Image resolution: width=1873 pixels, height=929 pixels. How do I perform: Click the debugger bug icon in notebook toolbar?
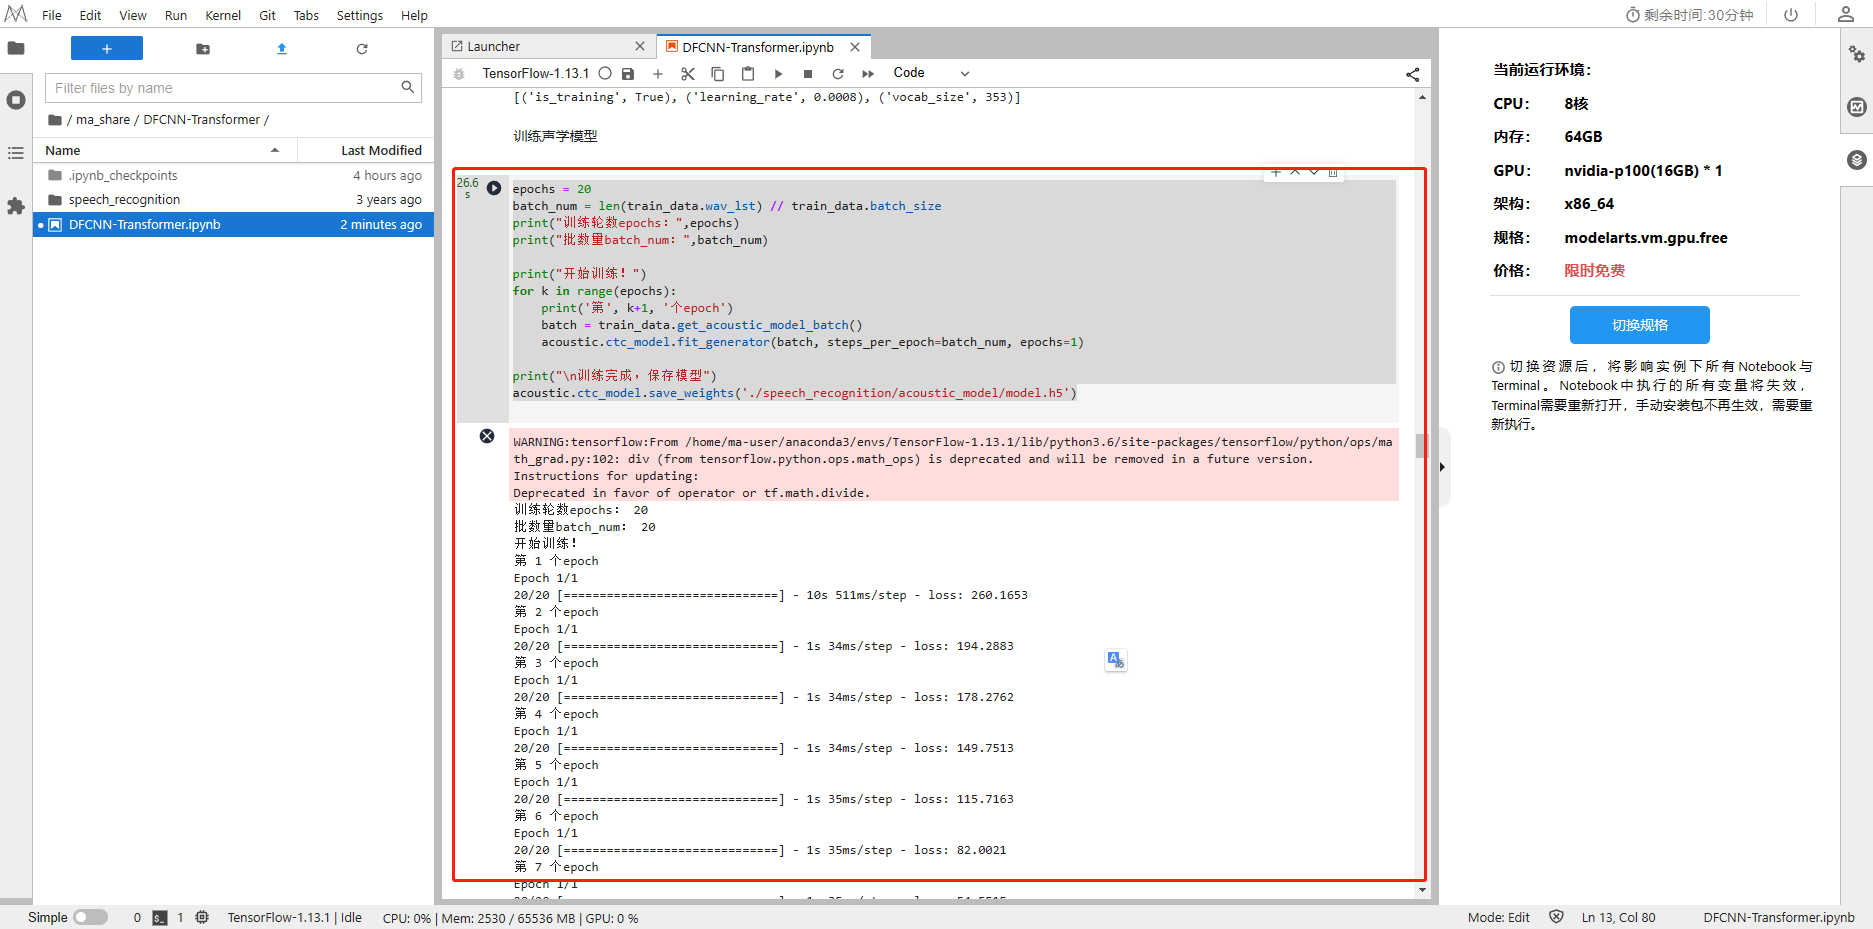[x=459, y=74]
